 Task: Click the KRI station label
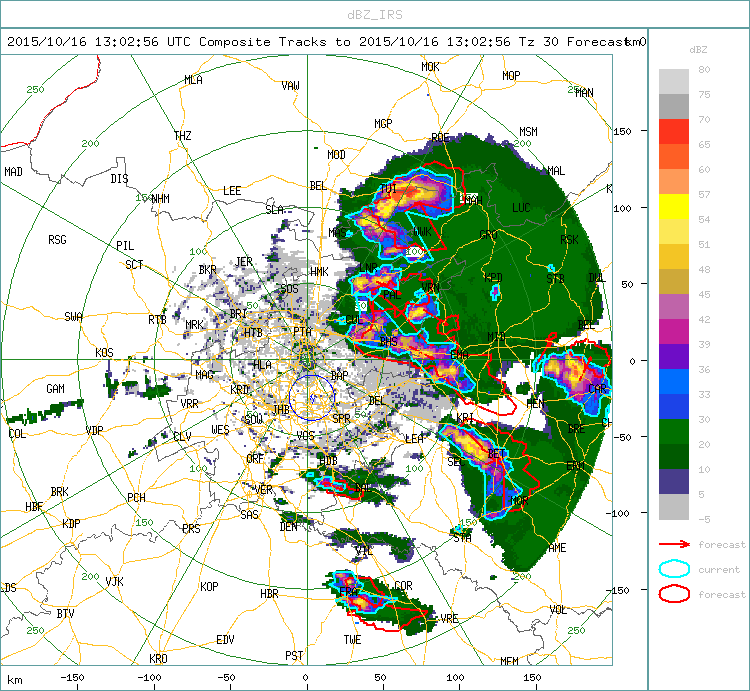pyautogui.click(x=465, y=418)
